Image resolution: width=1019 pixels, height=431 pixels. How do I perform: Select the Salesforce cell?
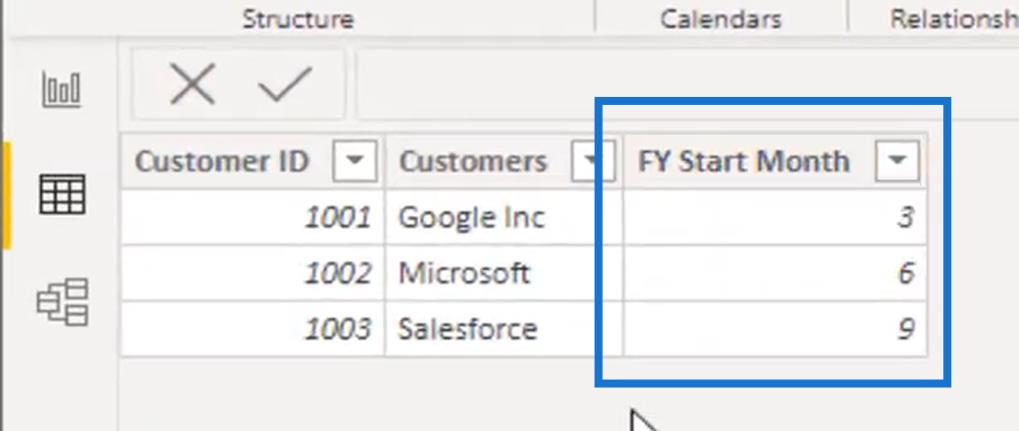click(x=504, y=329)
